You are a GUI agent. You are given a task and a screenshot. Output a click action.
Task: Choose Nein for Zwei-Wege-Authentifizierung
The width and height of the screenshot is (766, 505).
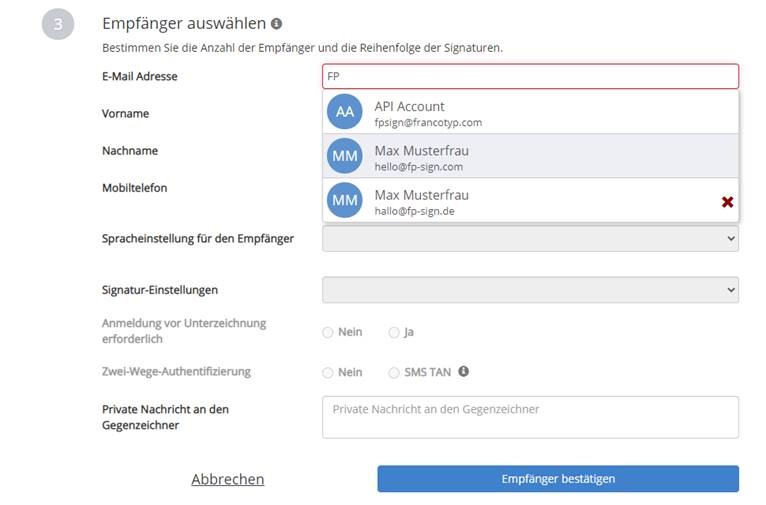[x=327, y=373]
